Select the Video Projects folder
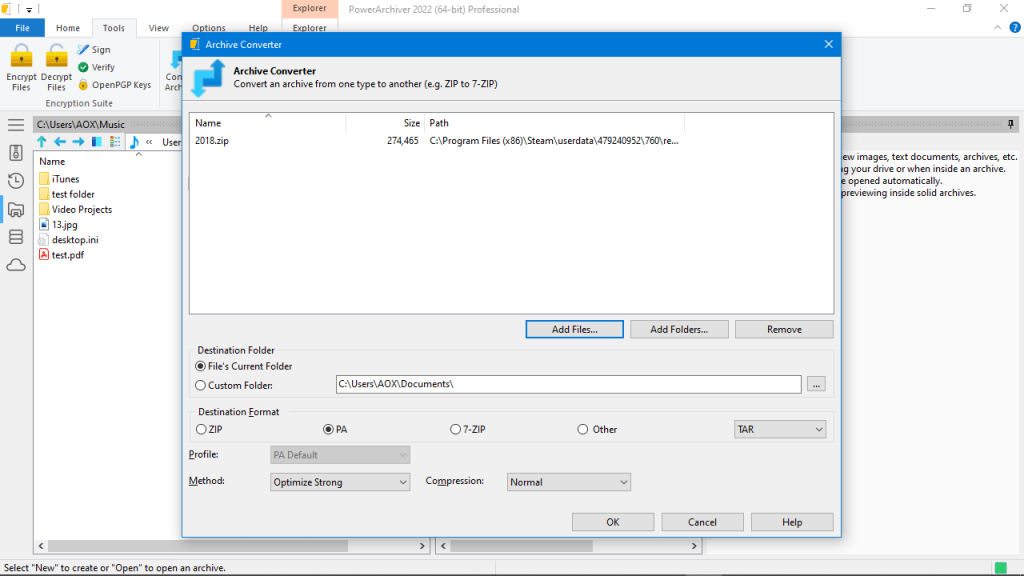Screen dimensions: 1024x576 pos(75,209)
